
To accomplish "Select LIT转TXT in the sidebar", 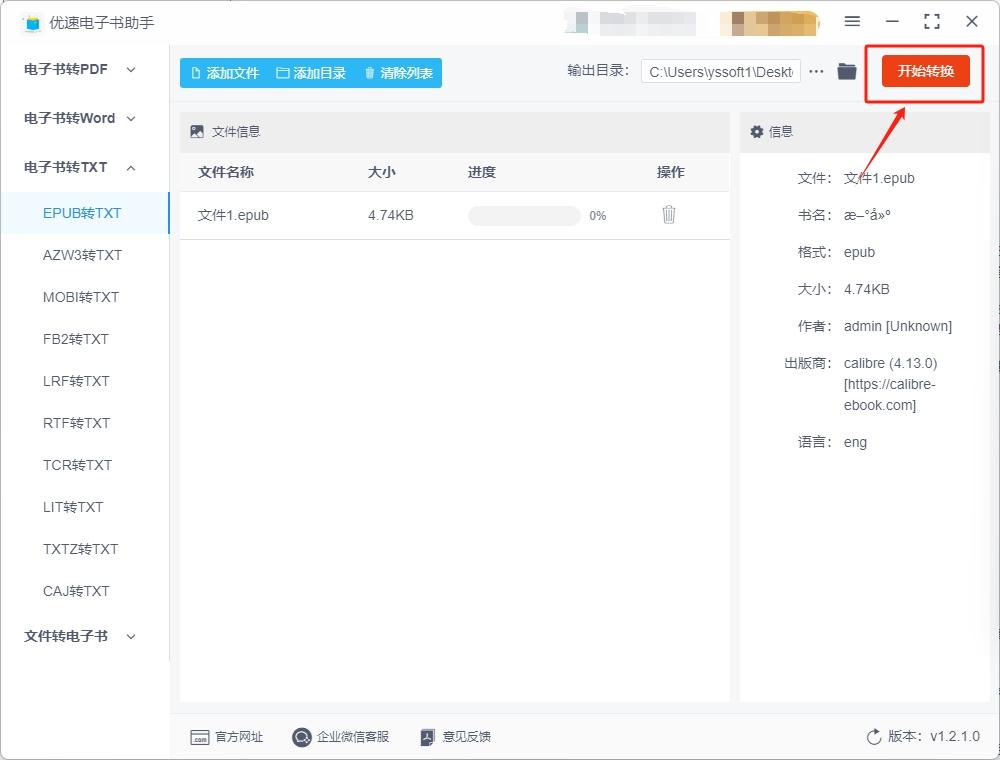I will coord(73,508).
